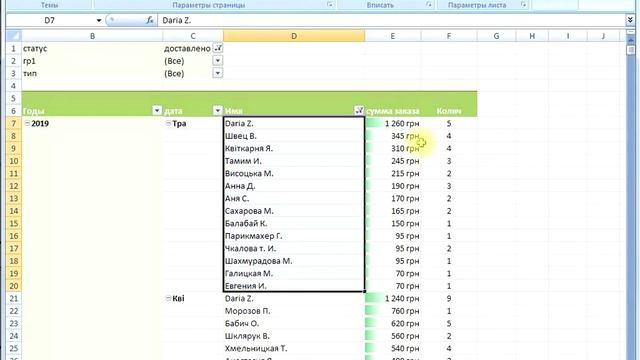
Task: Select column D header
Action: click(294, 36)
